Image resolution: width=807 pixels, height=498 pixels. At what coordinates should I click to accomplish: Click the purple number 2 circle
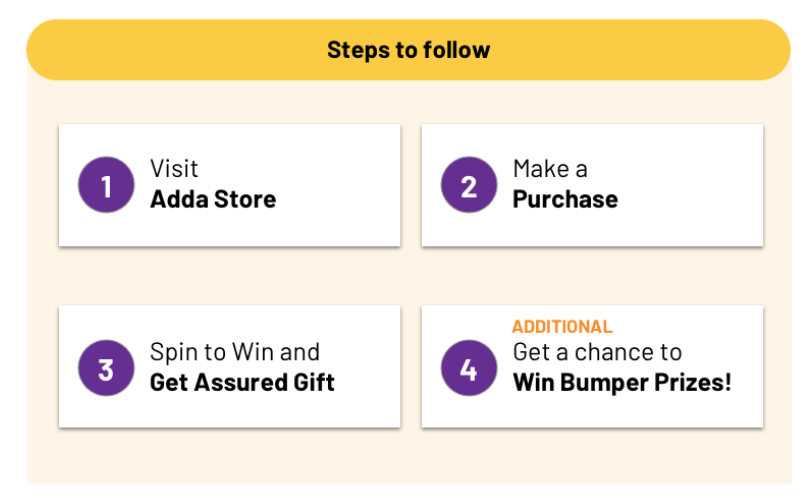click(469, 185)
